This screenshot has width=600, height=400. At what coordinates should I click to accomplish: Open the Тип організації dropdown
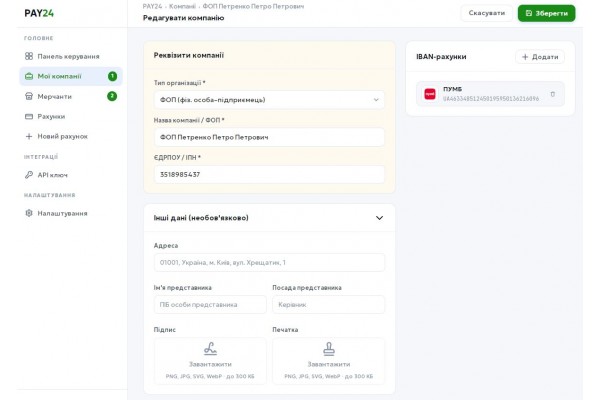click(269, 100)
